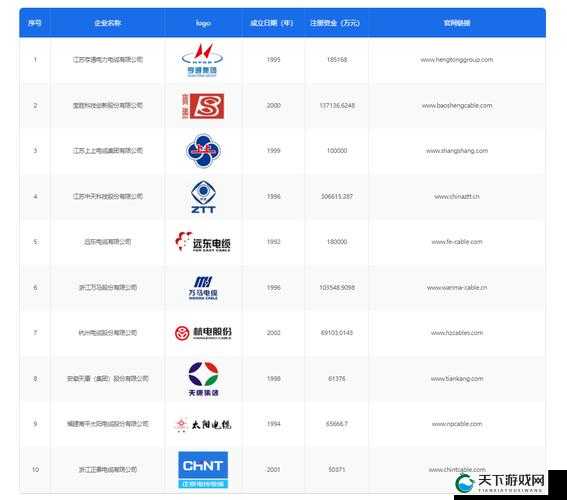The image size is (567, 500).
Task: Click serial number 10 in the last row
Action: 35,470
